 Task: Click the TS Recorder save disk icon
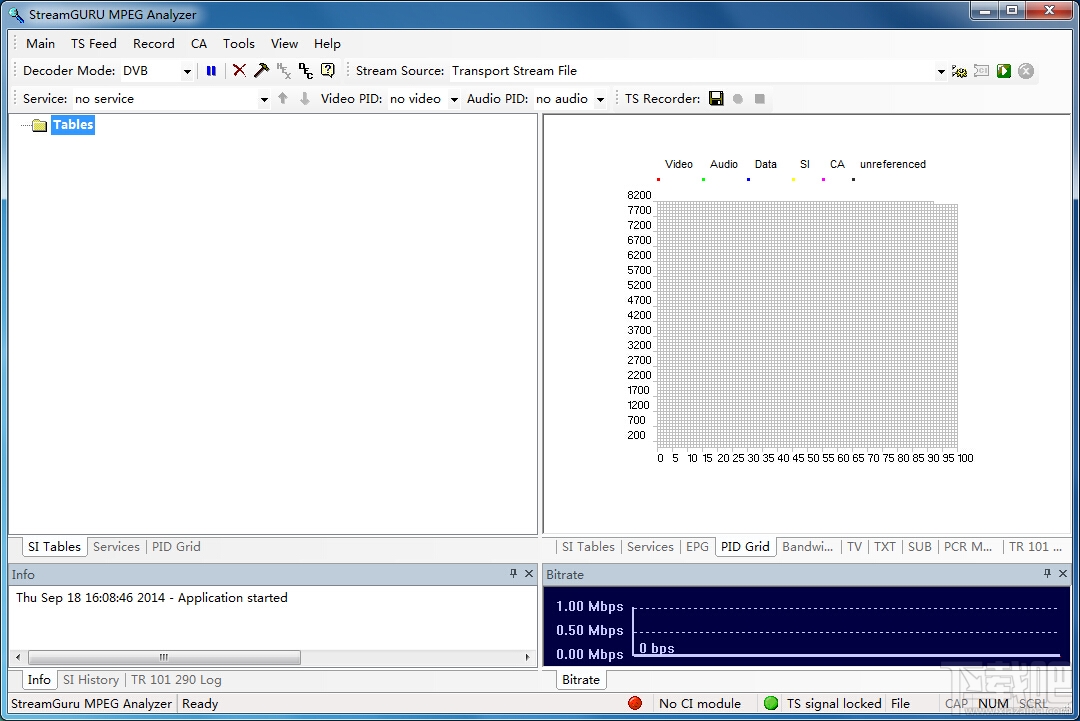pyautogui.click(x=716, y=99)
